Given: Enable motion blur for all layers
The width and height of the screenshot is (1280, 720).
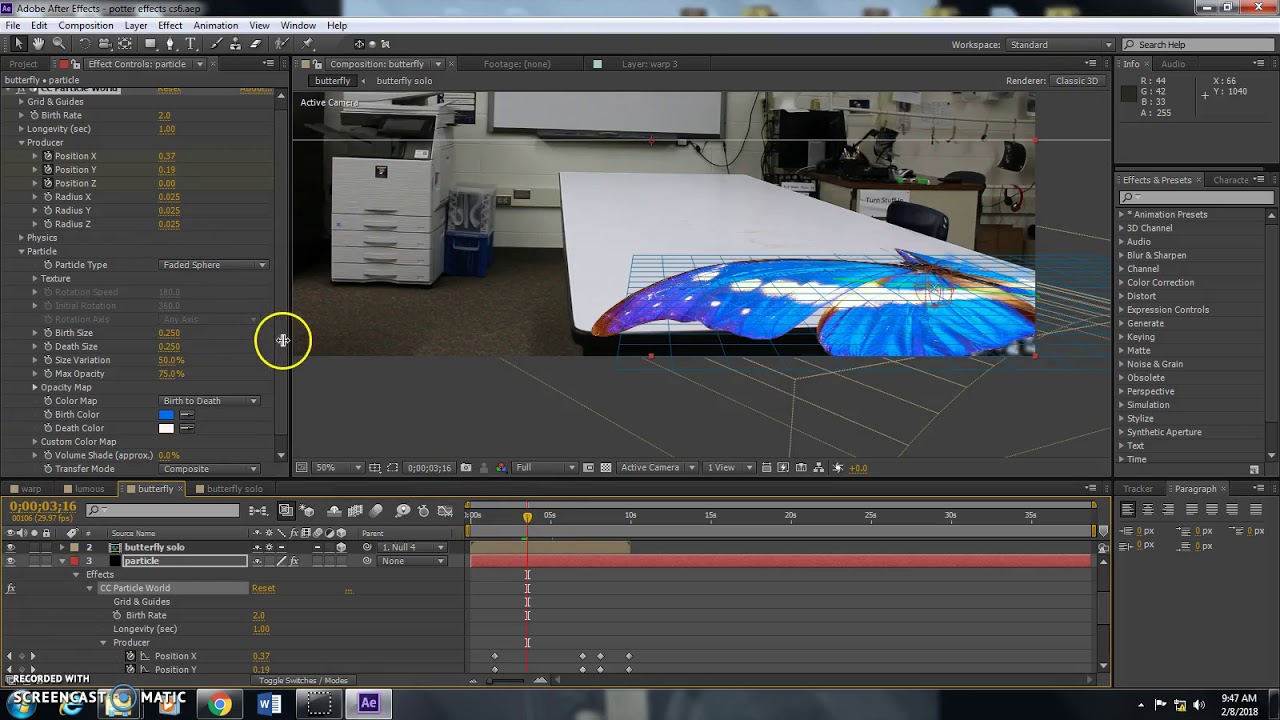Looking at the screenshot, I should click(376, 510).
